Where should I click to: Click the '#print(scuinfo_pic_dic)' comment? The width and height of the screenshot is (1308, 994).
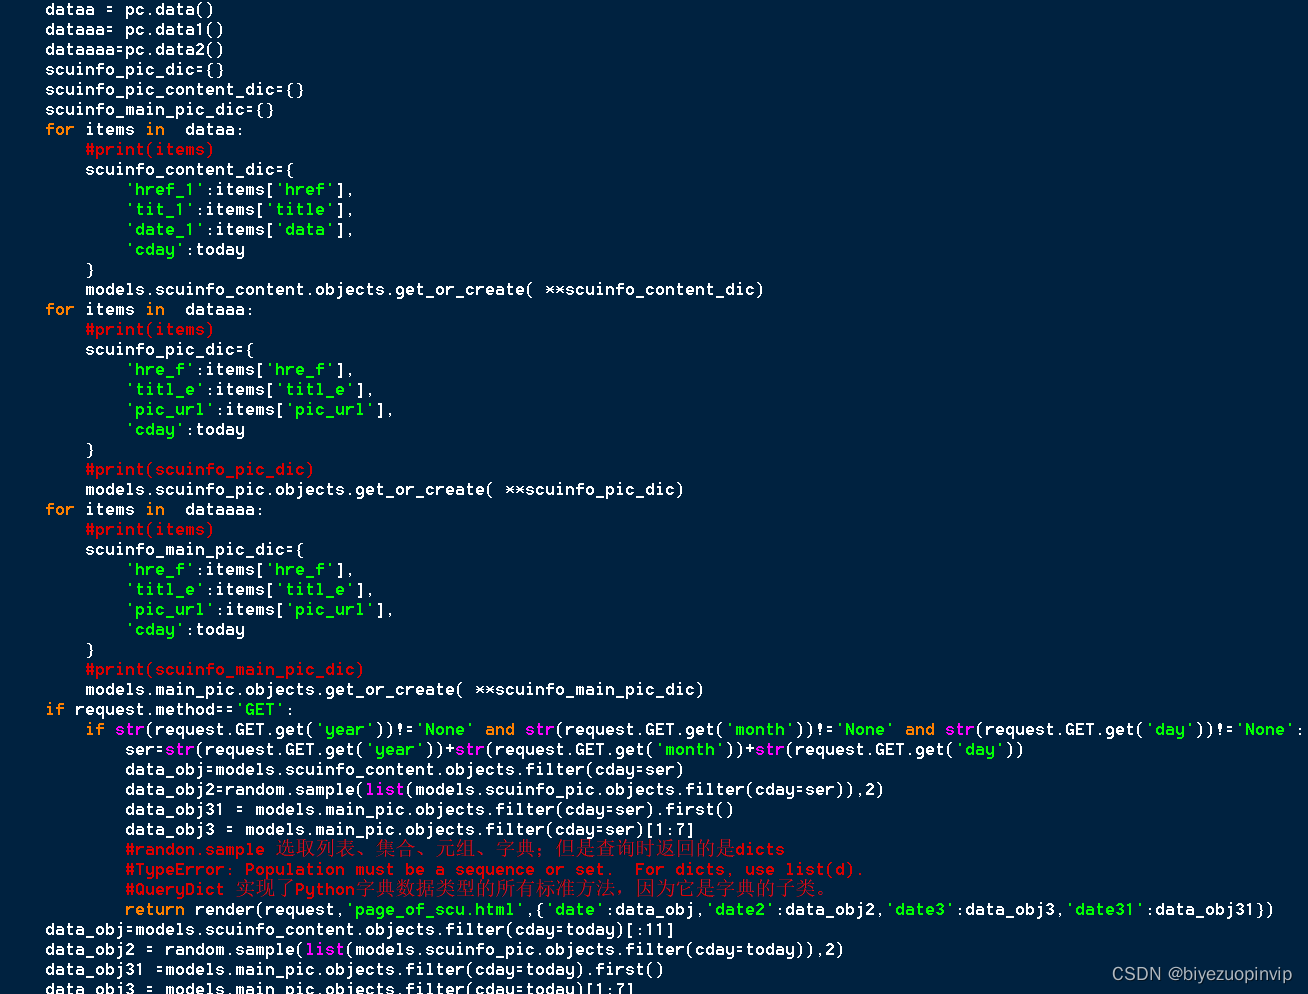(200, 470)
